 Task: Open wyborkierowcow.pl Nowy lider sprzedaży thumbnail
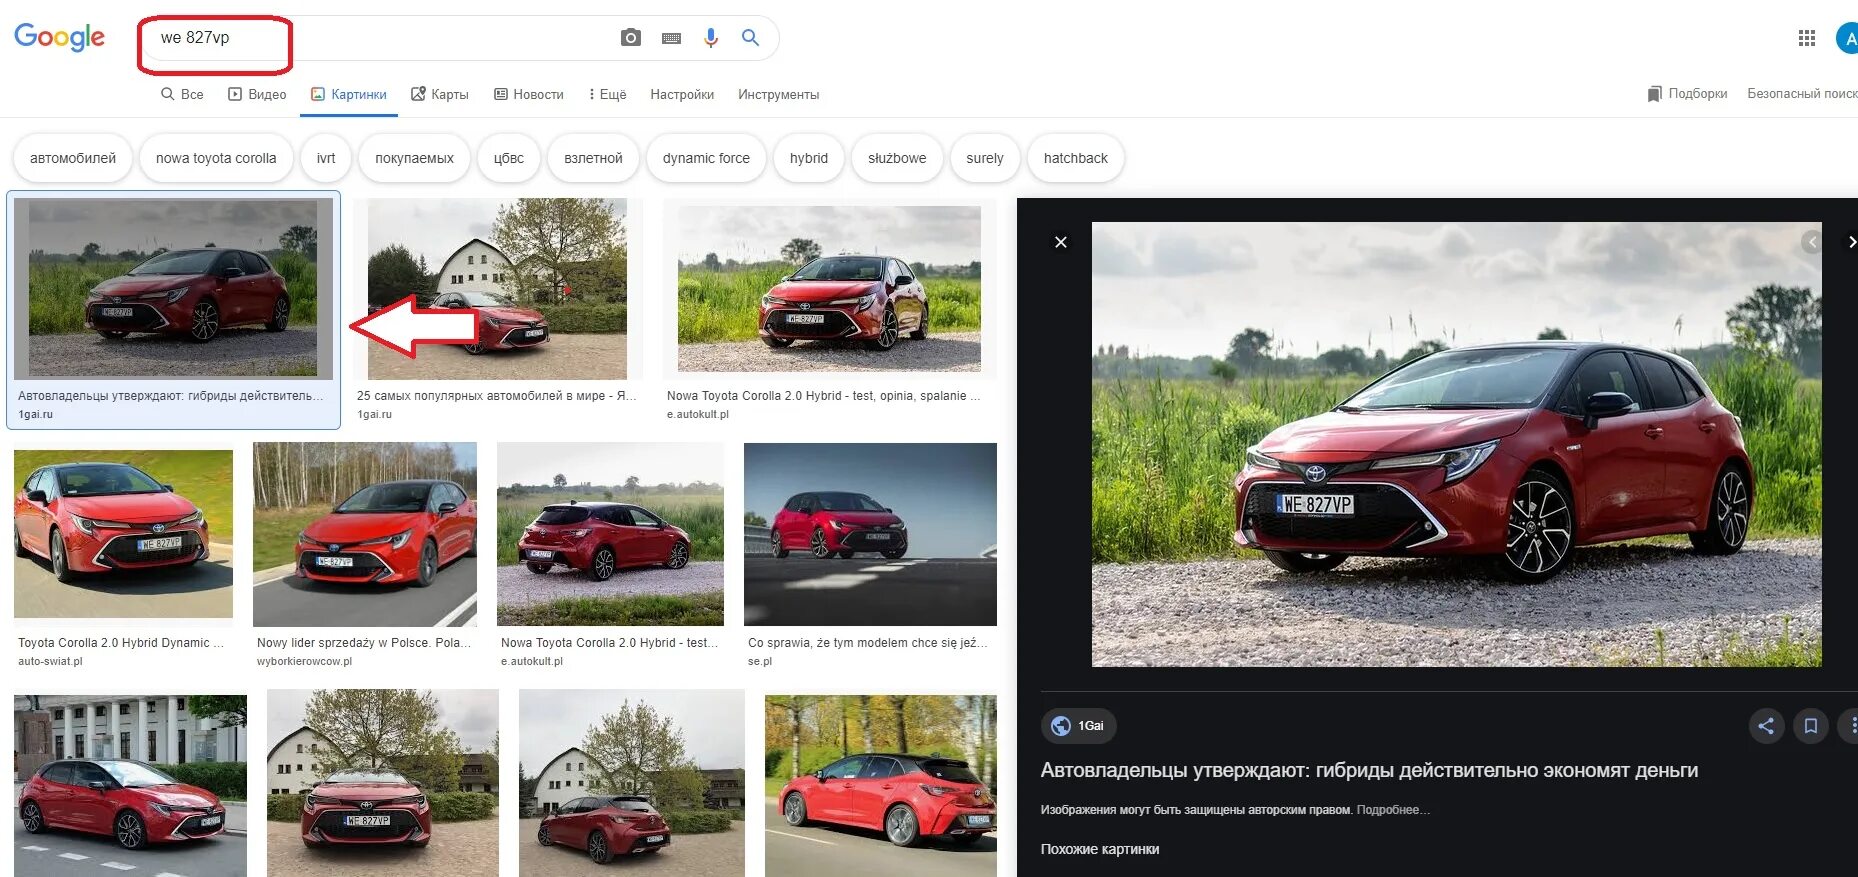pyautogui.click(x=365, y=534)
